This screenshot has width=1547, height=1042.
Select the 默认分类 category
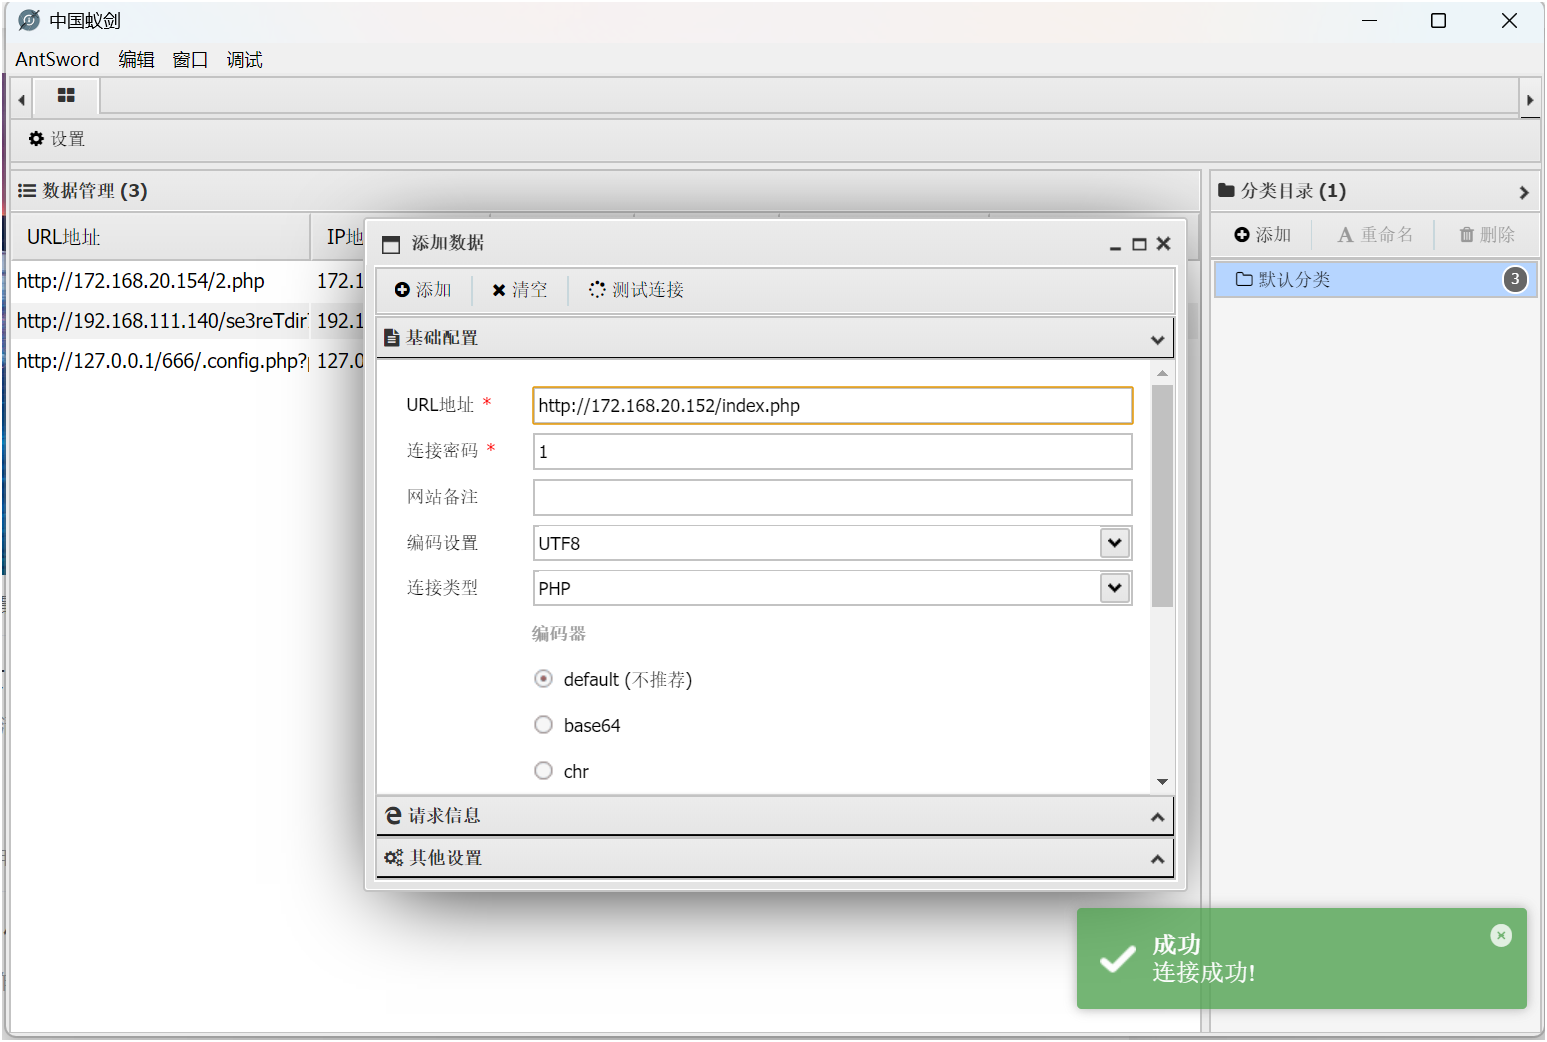[x=1375, y=280]
